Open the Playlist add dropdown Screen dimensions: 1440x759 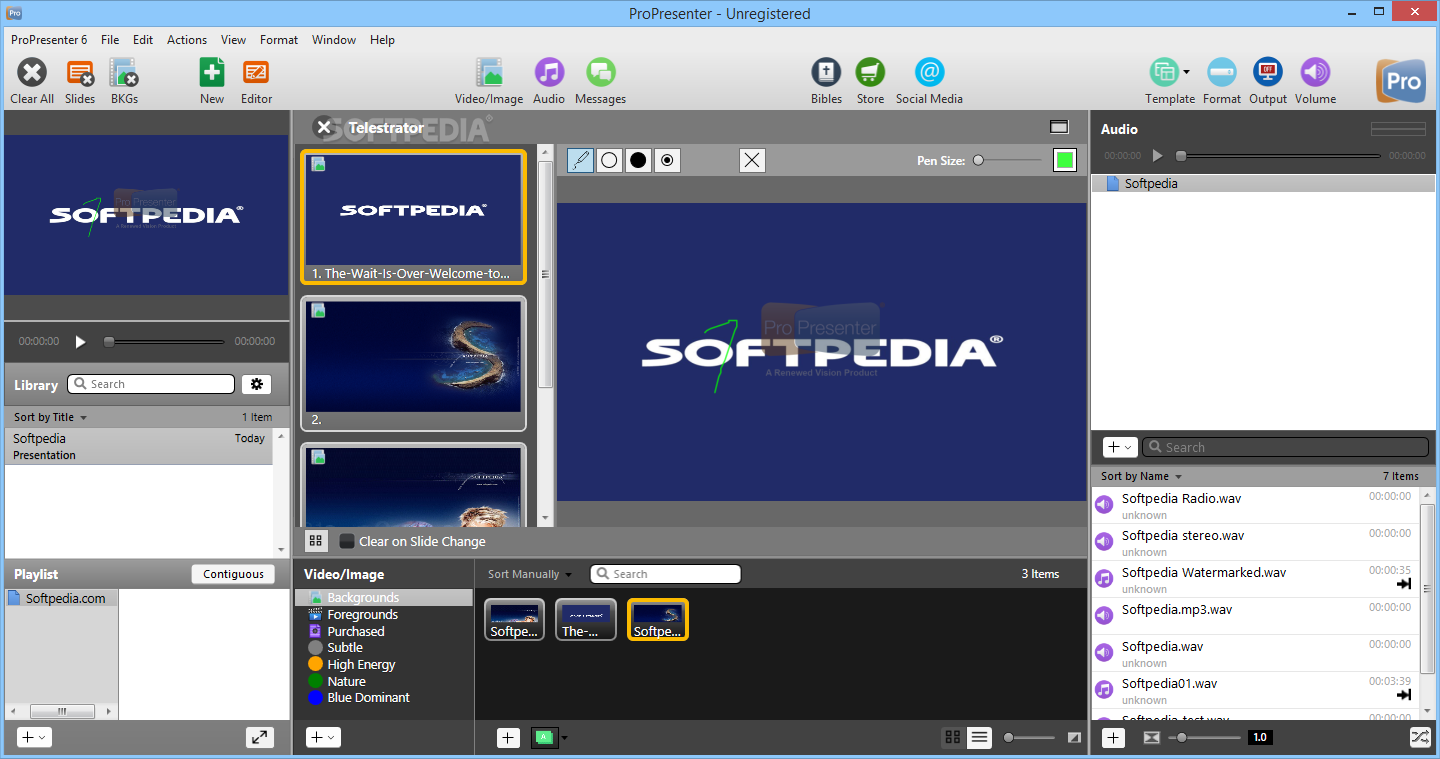point(34,737)
